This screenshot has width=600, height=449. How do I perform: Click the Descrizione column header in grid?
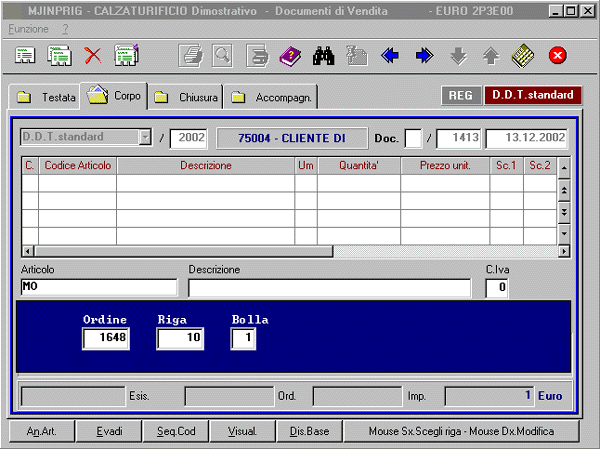pos(206,165)
